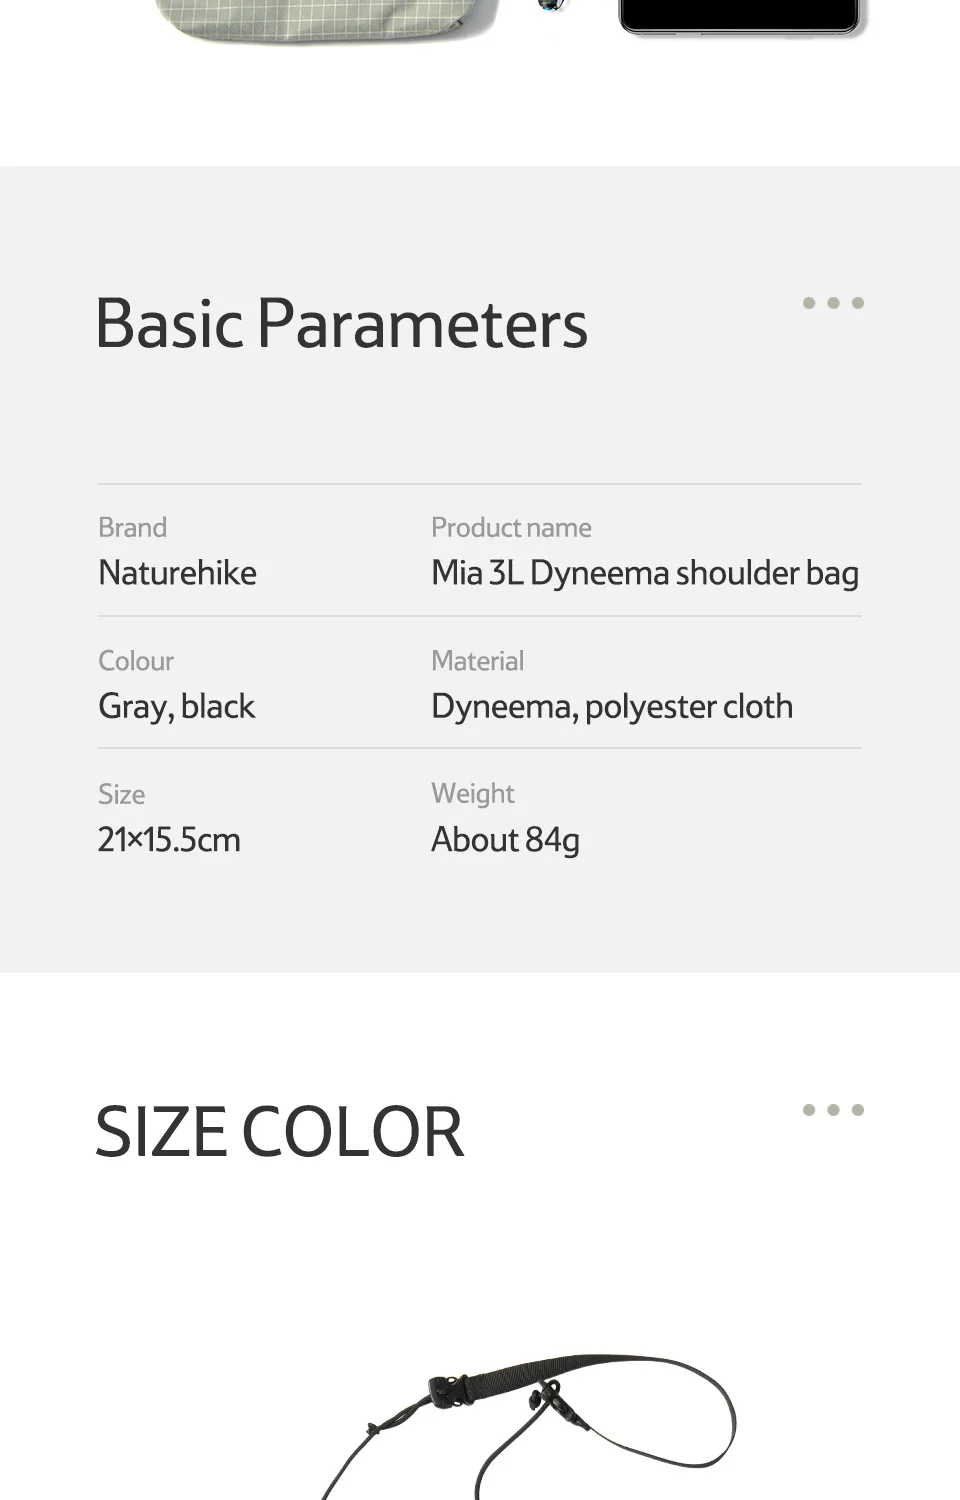Click the Material label
Image resolution: width=960 pixels, height=1500 pixels.
click(477, 661)
